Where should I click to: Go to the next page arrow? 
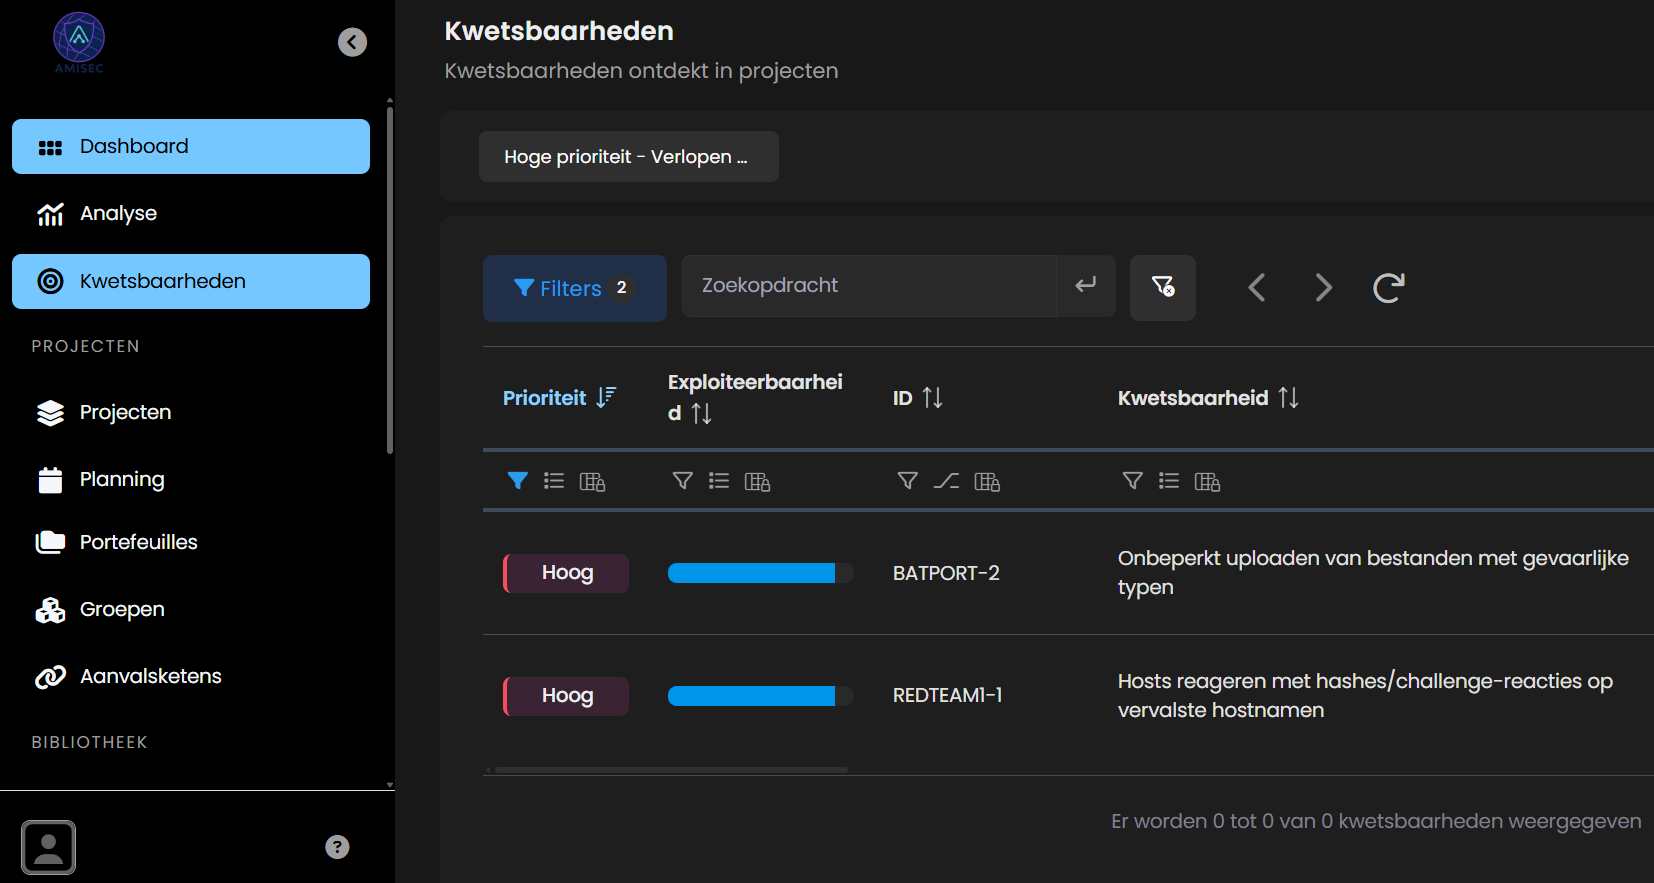[x=1323, y=288]
